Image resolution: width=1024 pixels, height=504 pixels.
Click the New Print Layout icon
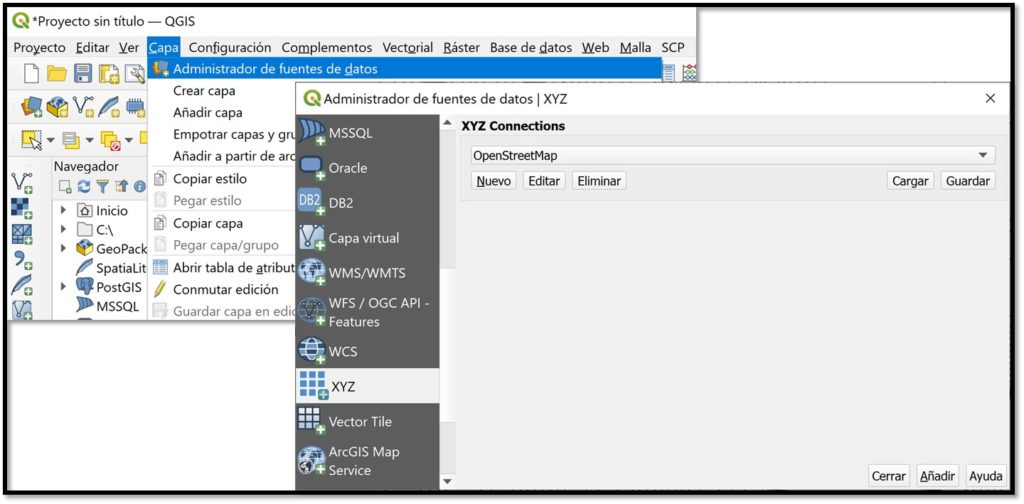coord(108,74)
